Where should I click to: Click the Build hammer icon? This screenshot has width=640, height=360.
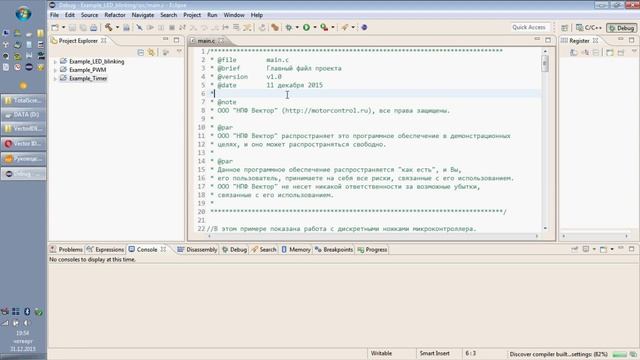pos(109,27)
